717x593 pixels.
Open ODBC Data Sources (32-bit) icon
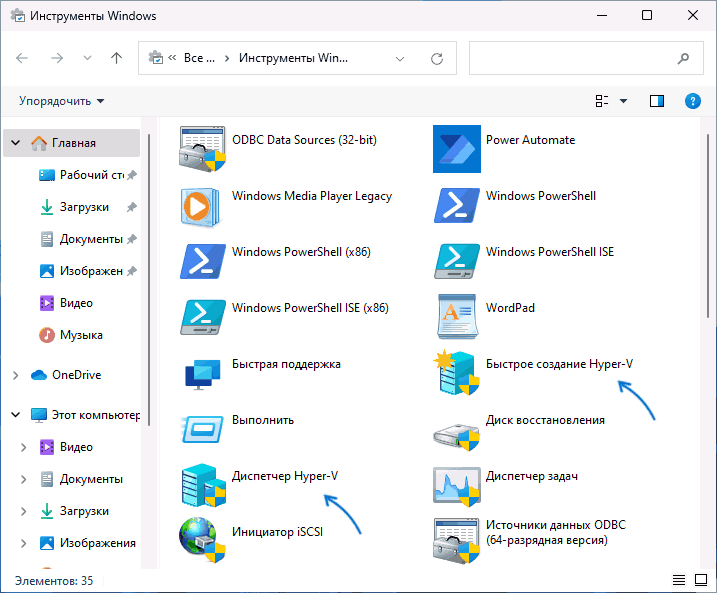[x=202, y=149]
